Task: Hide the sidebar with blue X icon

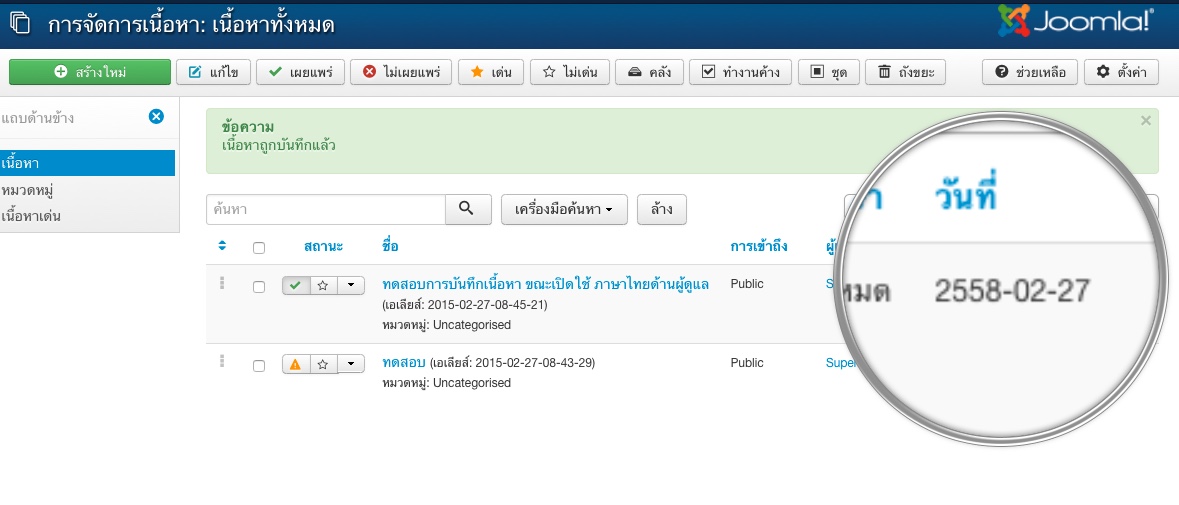Action: [156, 116]
